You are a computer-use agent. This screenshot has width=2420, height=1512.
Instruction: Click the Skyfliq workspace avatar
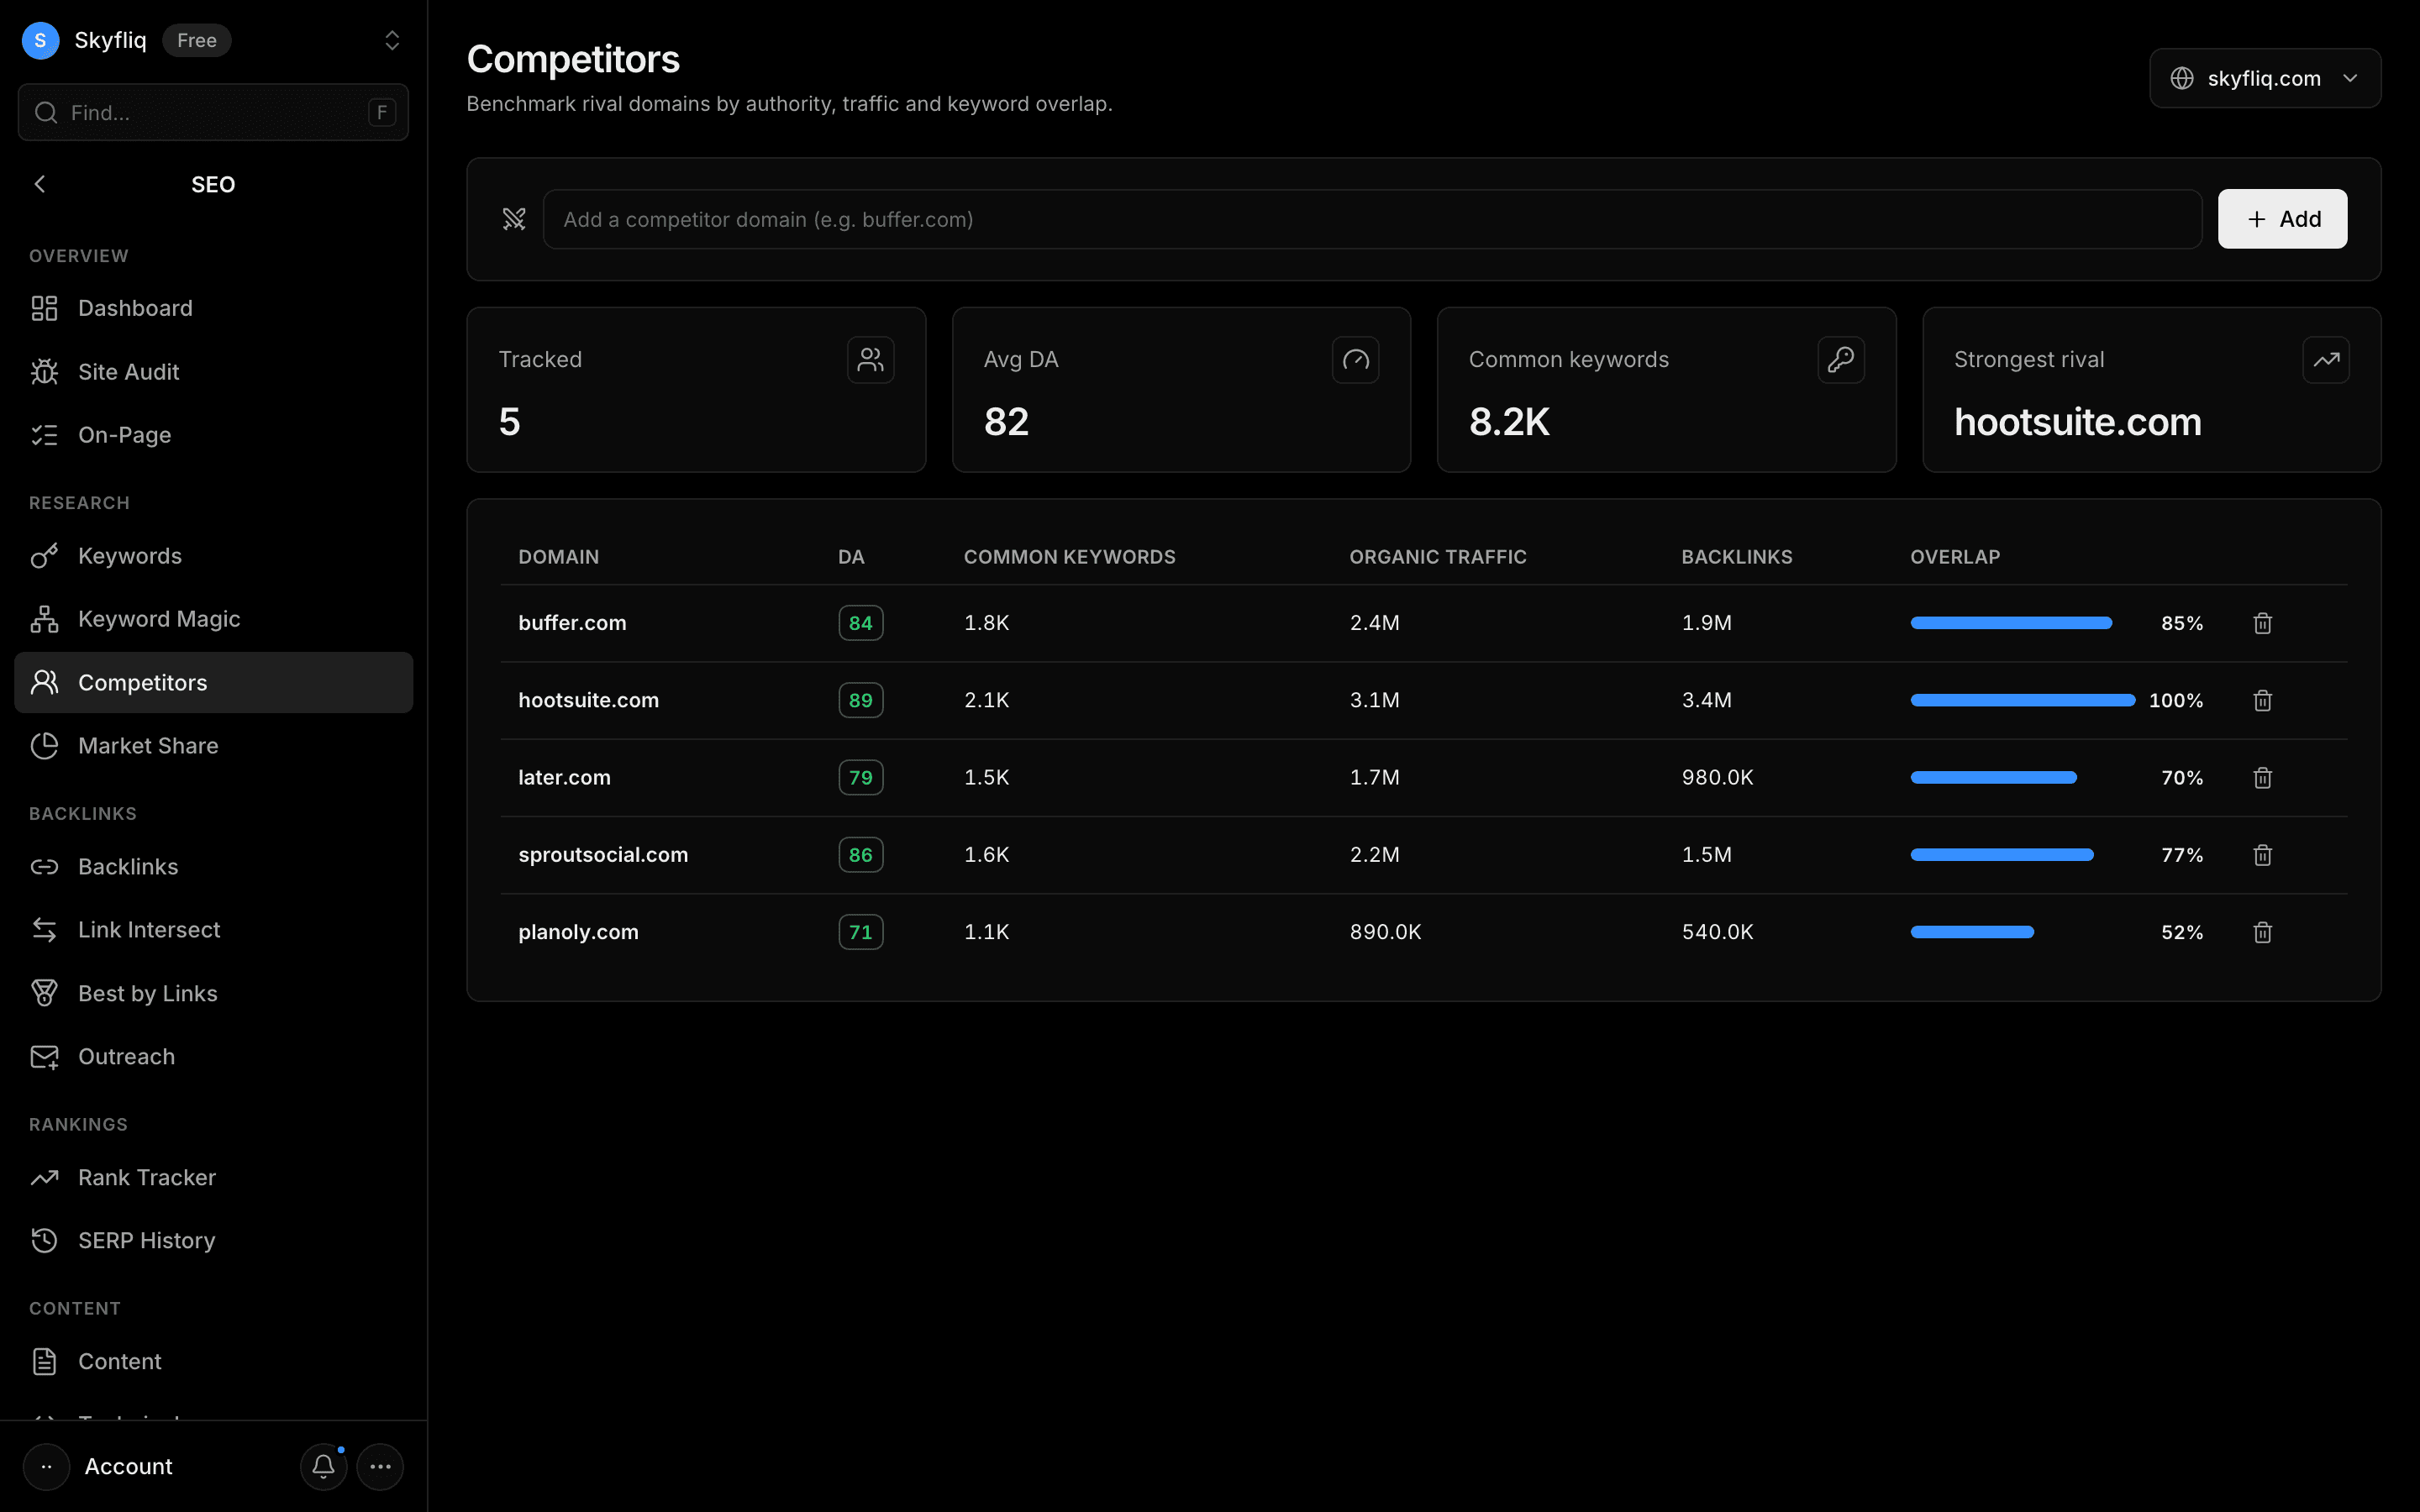40,40
